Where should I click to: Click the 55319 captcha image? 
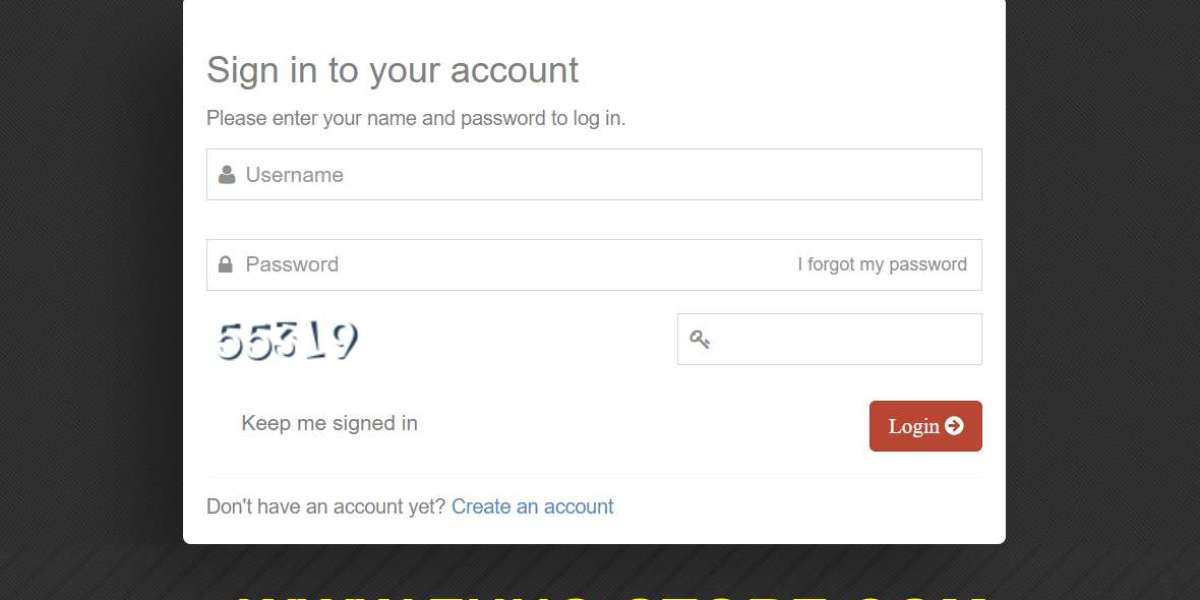[x=287, y=341]
